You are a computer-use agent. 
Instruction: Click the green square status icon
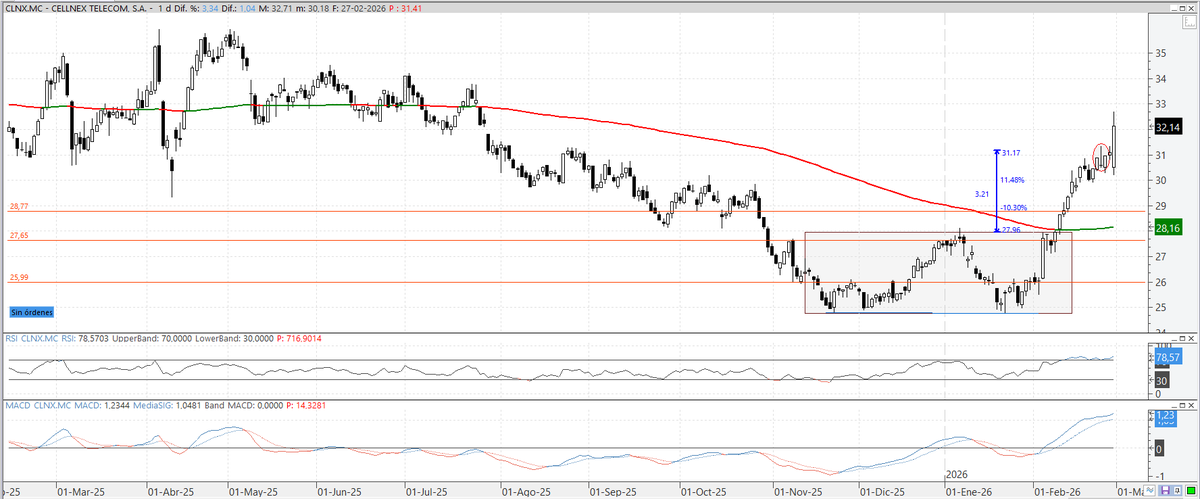tap(1191, 490)
